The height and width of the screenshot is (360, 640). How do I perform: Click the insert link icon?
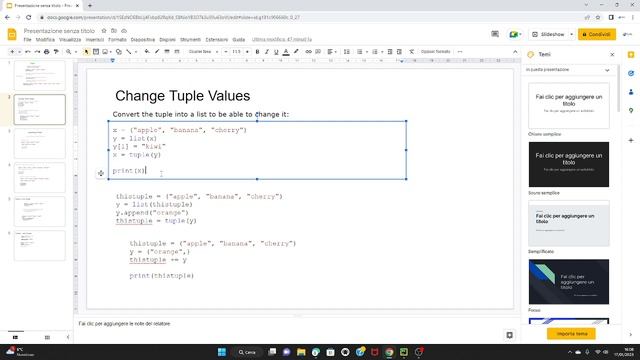309,52
